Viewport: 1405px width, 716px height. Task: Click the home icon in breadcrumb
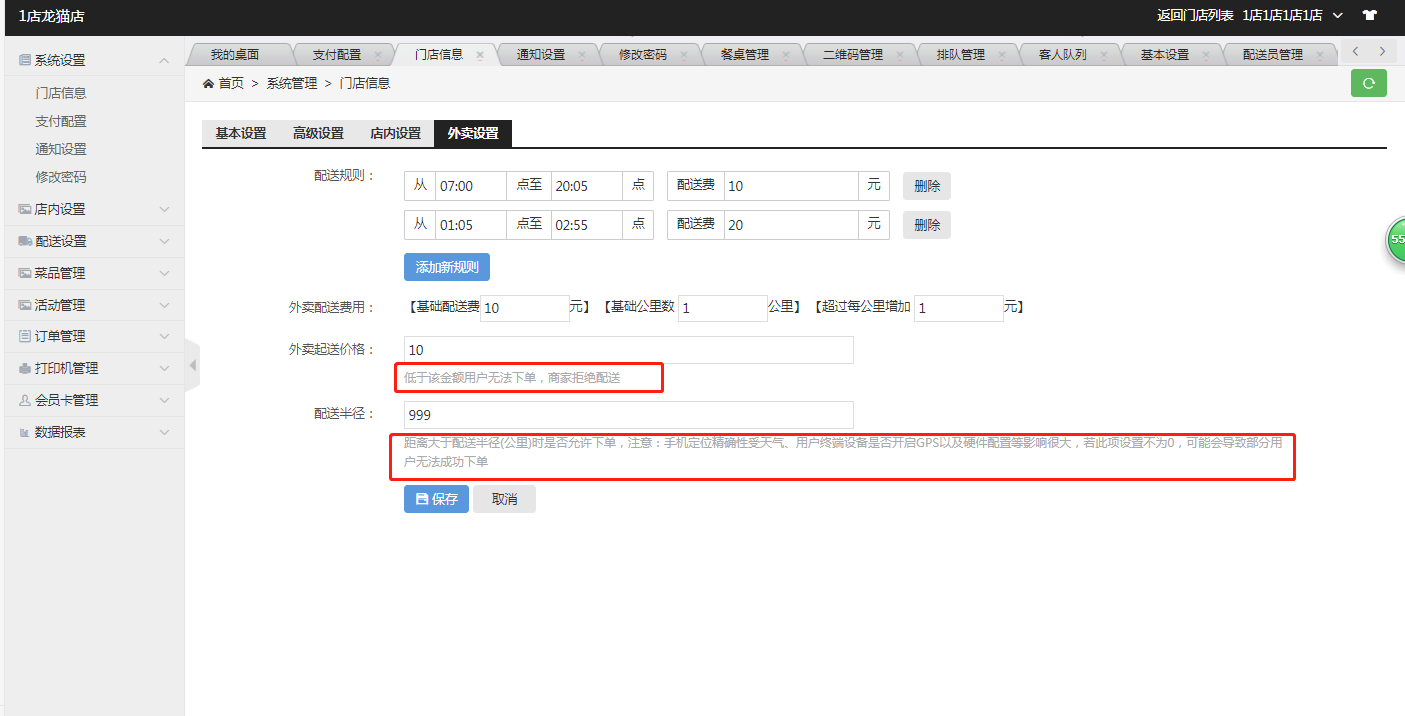tap(208, 84)
